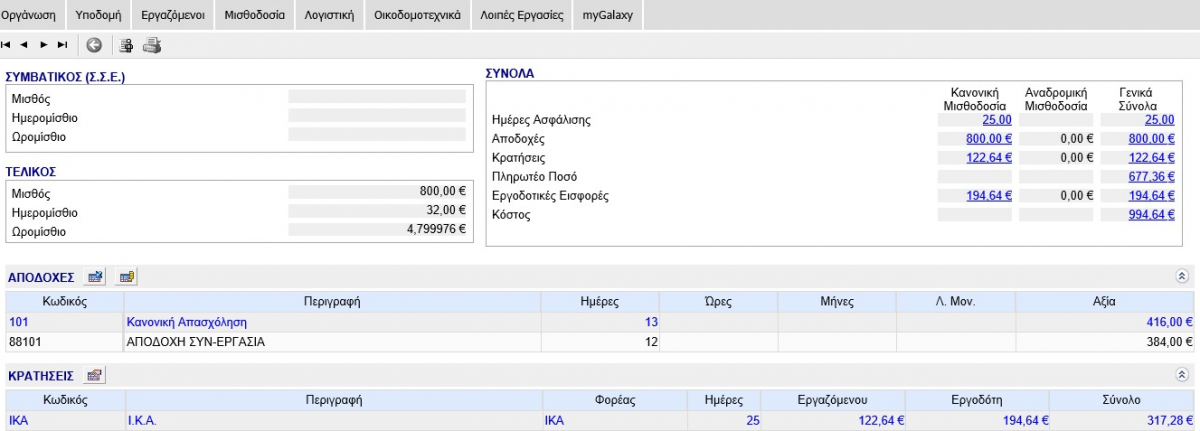Open Ημέρες Ασφάλισης link under Γενικά Σύνολα
This screenshot has width=1200, height=431.
(1159, 120)
